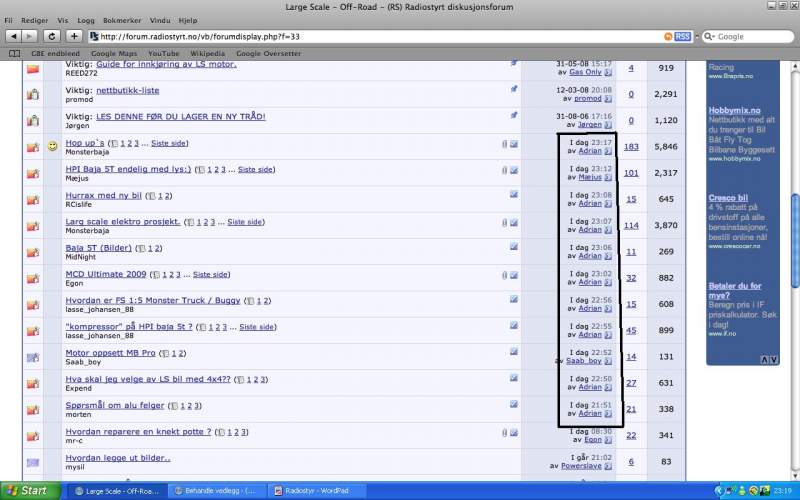Click the thread status icon beside Motor oppsett MB Pro
Screen dimensions: 800x500
(x=33, y=357)
